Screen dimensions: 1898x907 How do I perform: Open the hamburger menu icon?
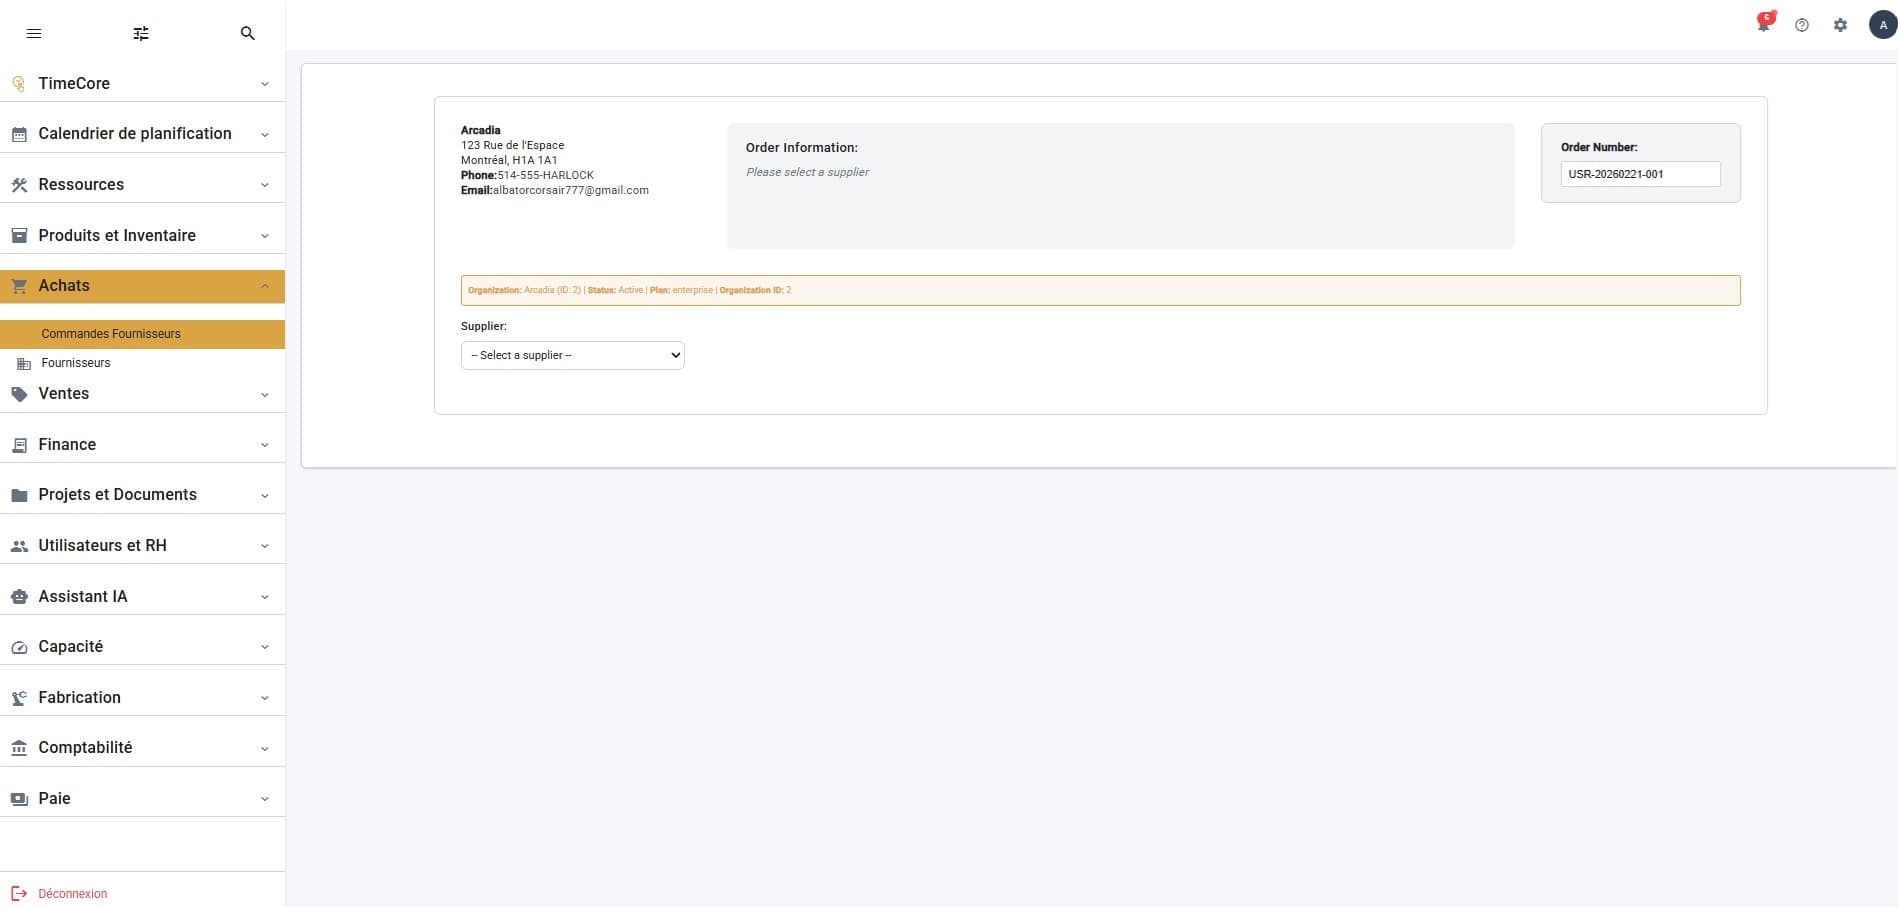point(34,33)
